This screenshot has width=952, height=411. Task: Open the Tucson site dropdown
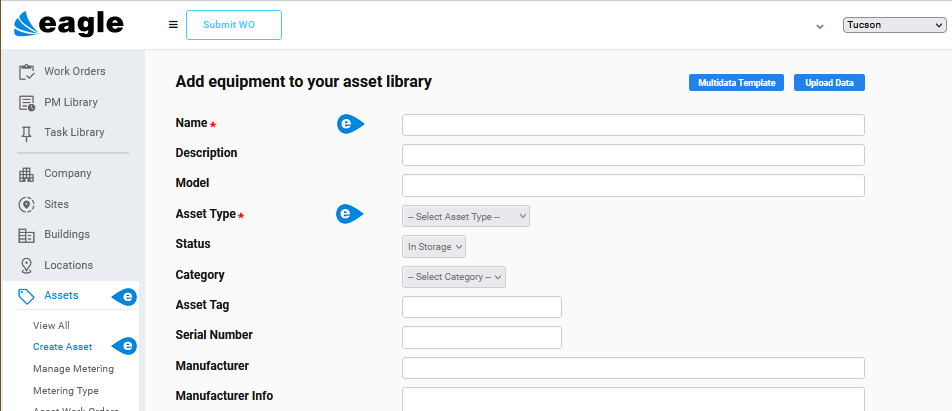point(894,25)
